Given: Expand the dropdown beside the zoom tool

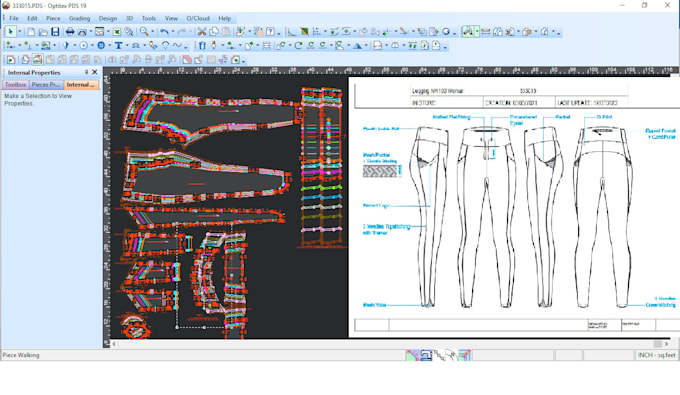Looking at the screenshot, I should coord(153,32).
